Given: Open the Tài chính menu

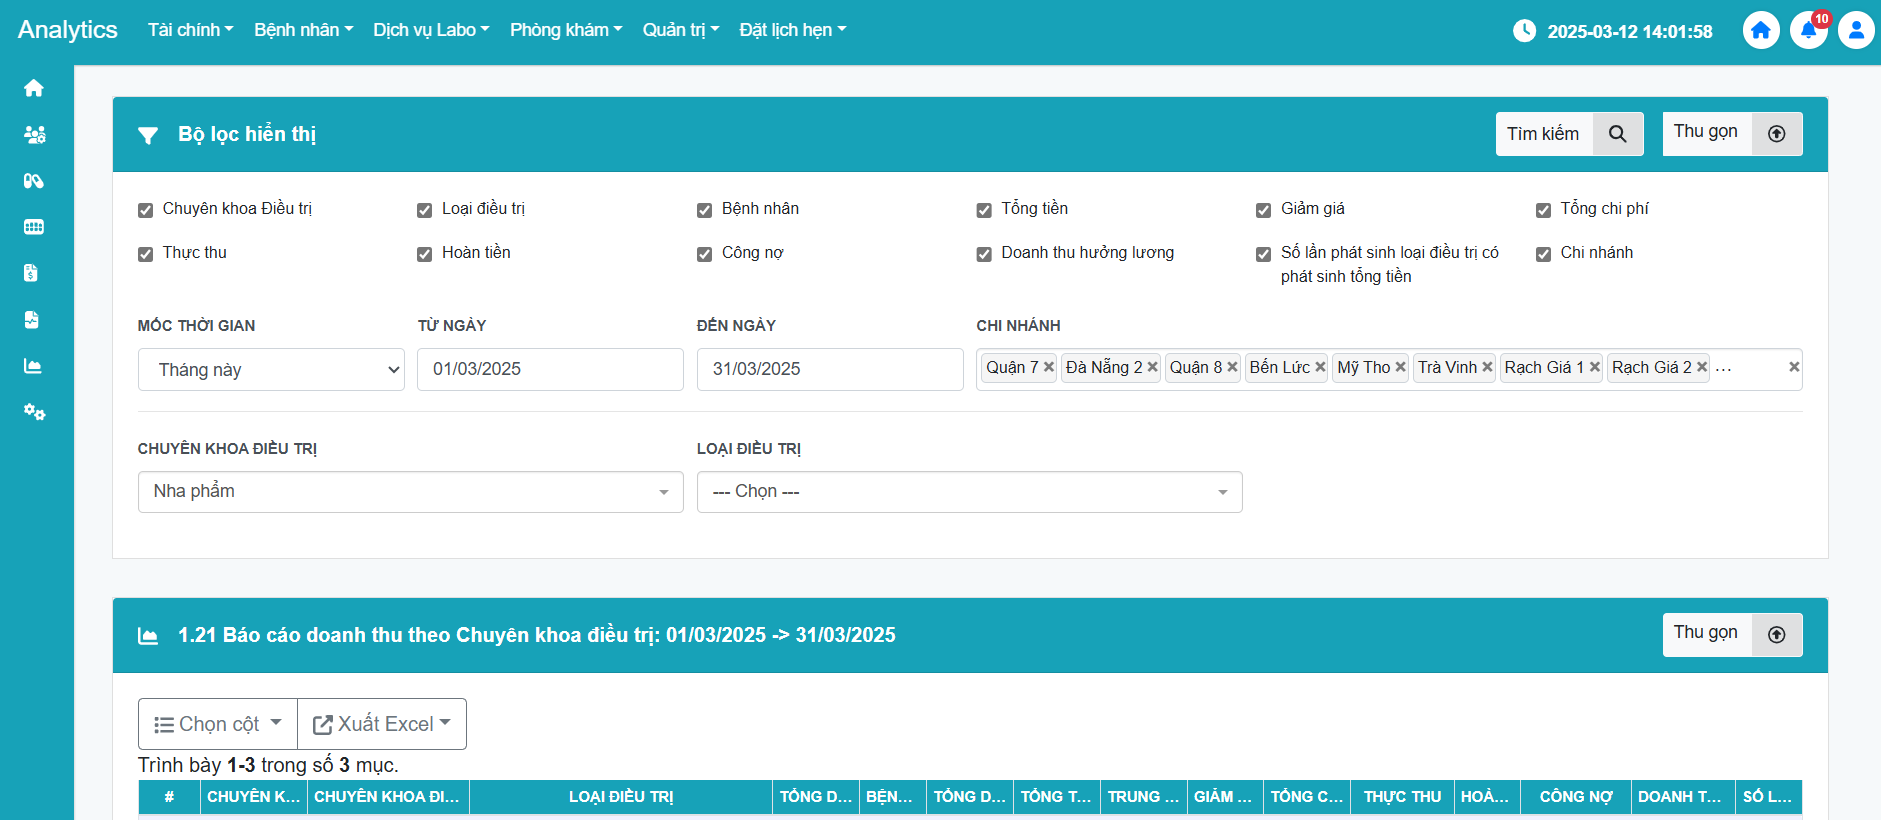Looking at the screenshot, I should coord(190,30).
